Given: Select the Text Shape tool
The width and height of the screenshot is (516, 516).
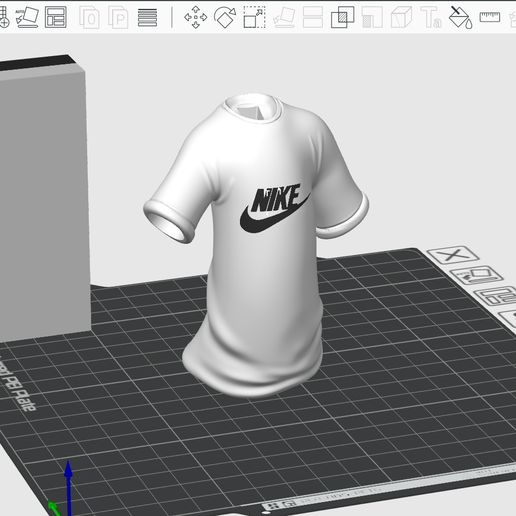Looking at the screenshot, I should (431, 17).
